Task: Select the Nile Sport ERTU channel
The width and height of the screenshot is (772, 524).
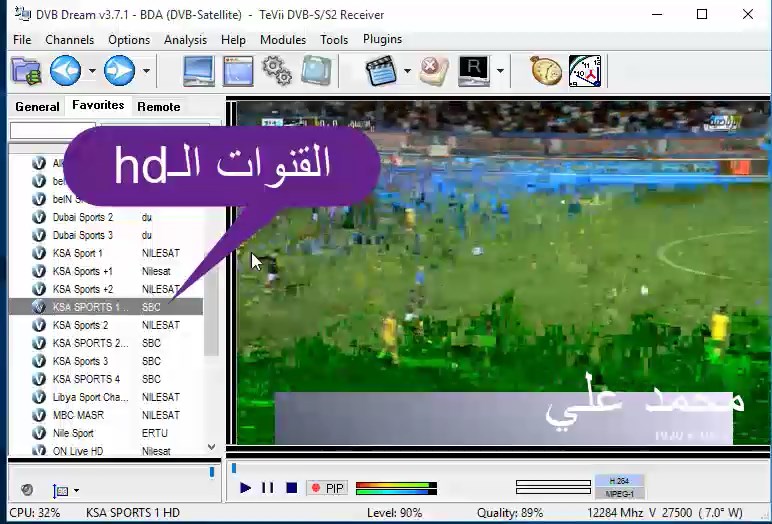Action: 106,433
